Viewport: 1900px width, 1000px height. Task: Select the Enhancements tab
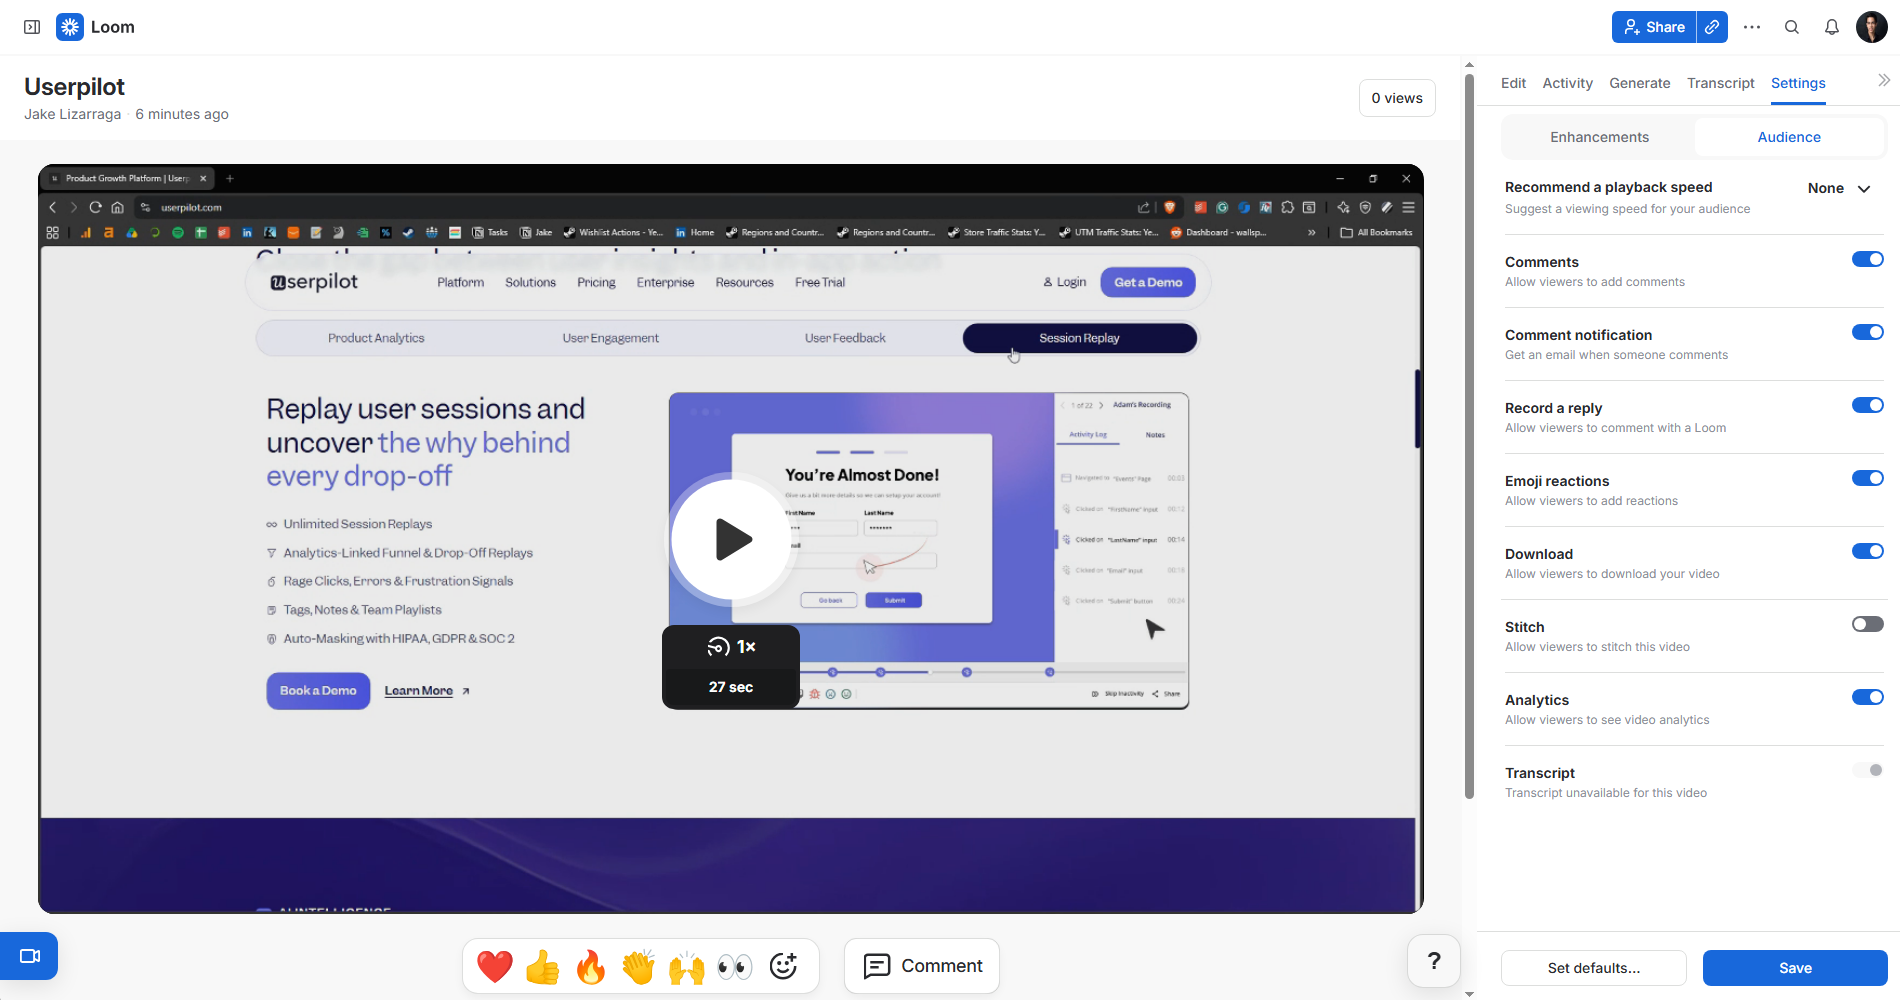pos(1599,137)
